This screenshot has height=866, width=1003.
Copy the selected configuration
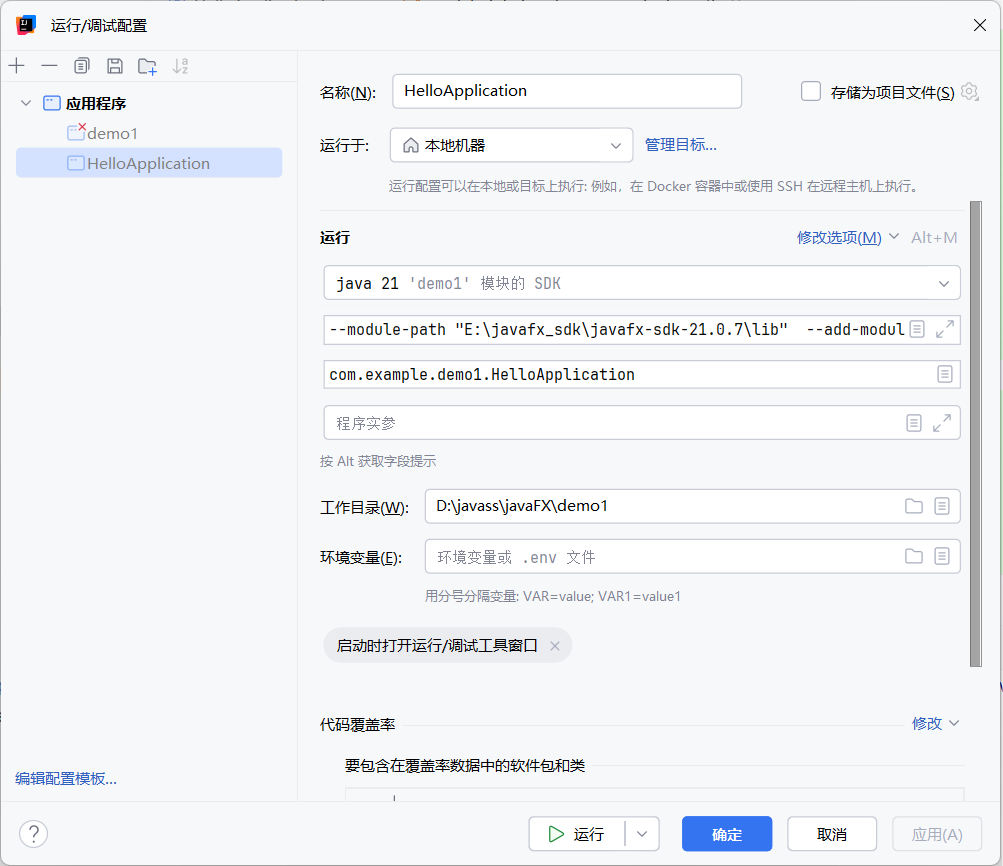pyautogui.click(x=82, y=65)
